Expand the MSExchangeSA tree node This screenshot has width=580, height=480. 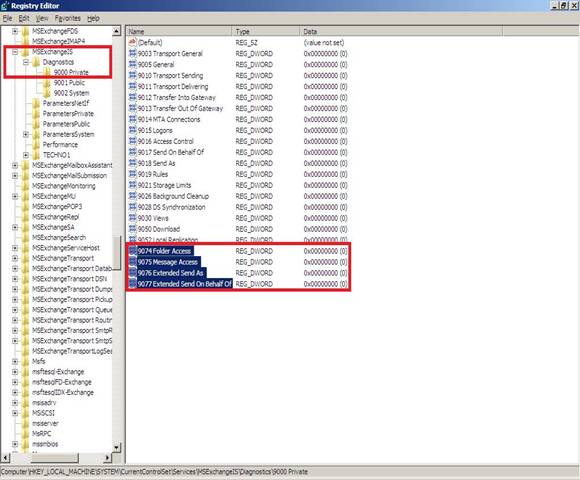coord(15,227)
